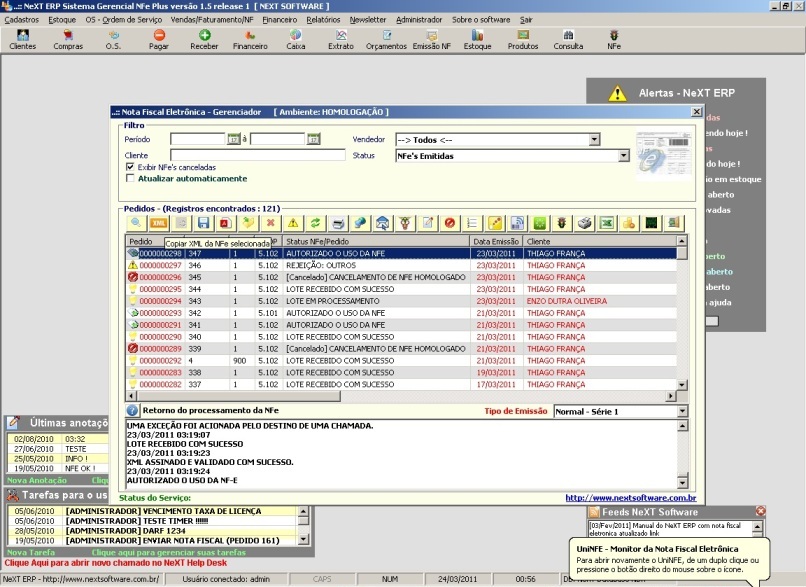Open Produtos toolbar icon
The image size is (806, 587).
523,40
